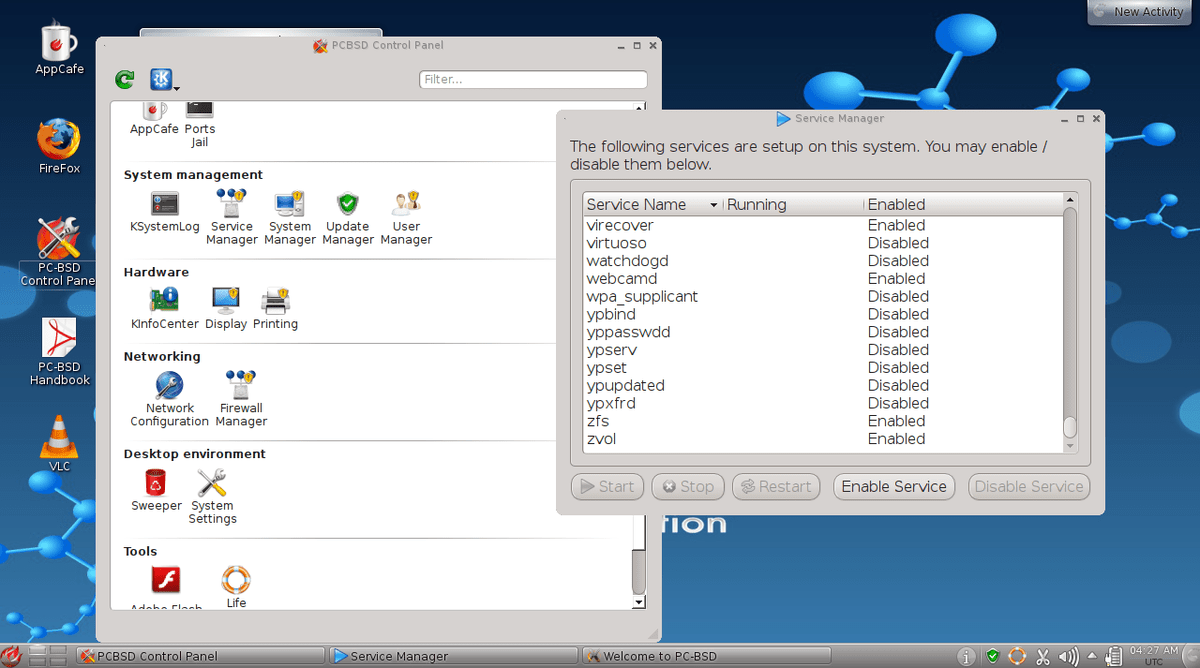Click the Life Preserver tray icon
This screenshot has width=1200, height=668.
click(x=1017, y=657)
